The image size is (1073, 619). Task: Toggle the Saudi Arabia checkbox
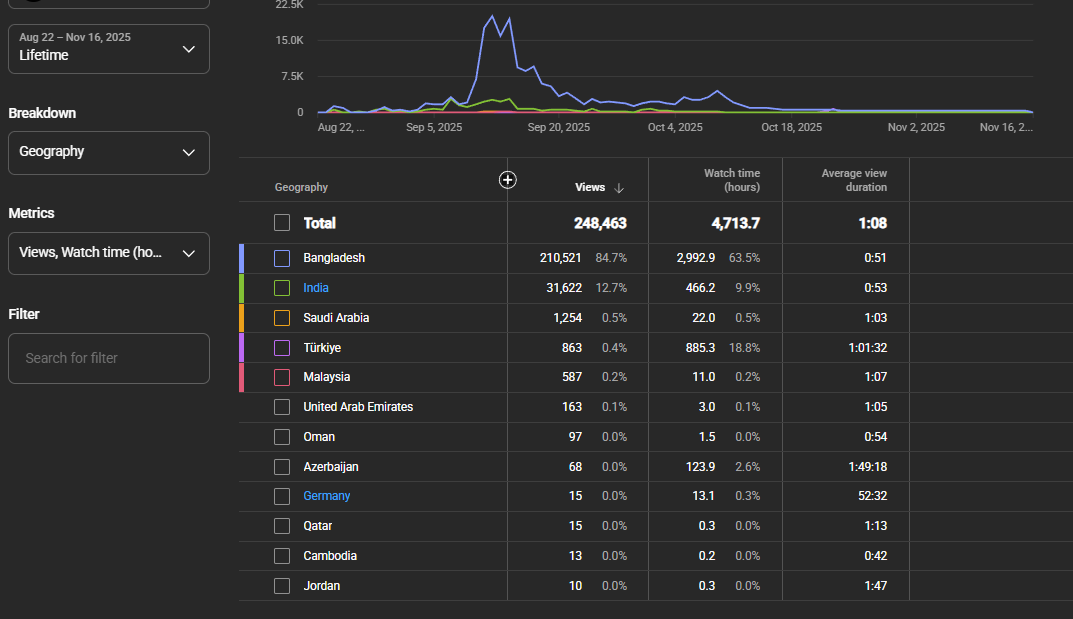282,318
